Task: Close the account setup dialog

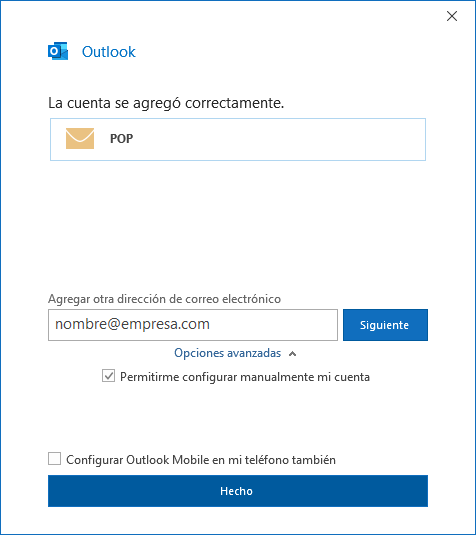Action: pyautogui.click(x=452, y=16)
